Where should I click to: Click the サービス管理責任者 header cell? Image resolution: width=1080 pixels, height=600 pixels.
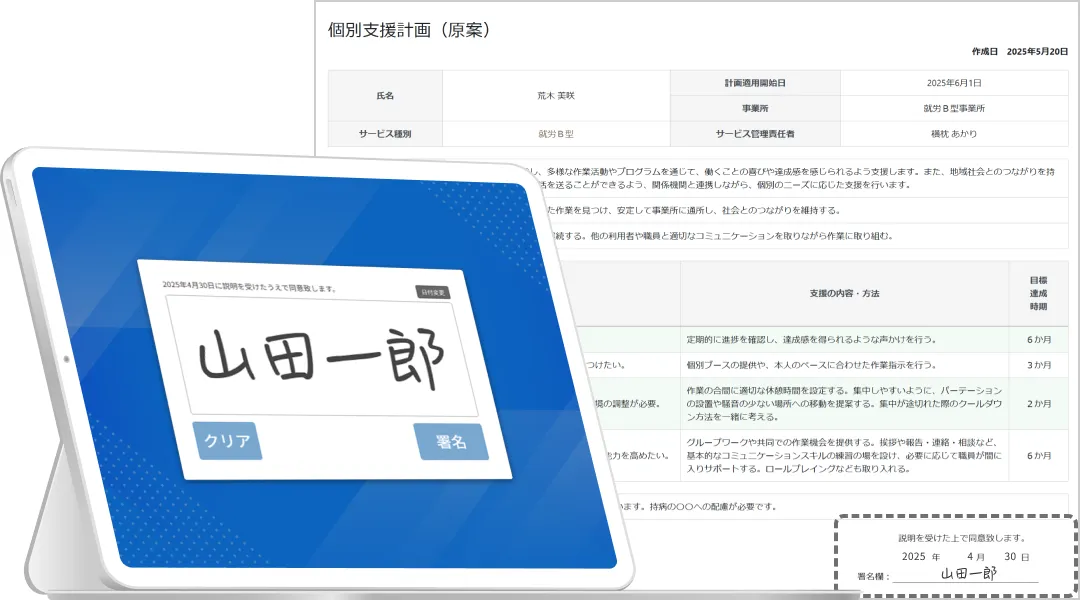tap(755, 134)
